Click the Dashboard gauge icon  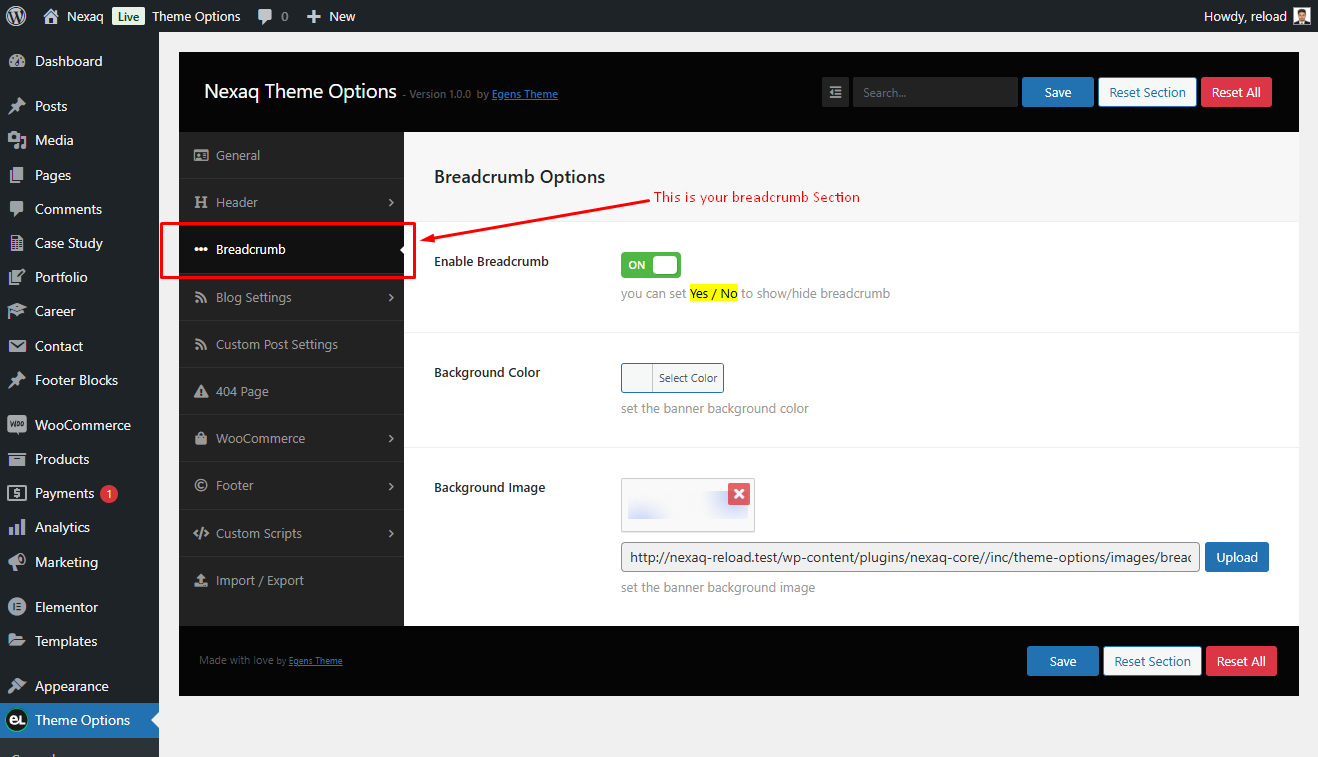point(17,61)
